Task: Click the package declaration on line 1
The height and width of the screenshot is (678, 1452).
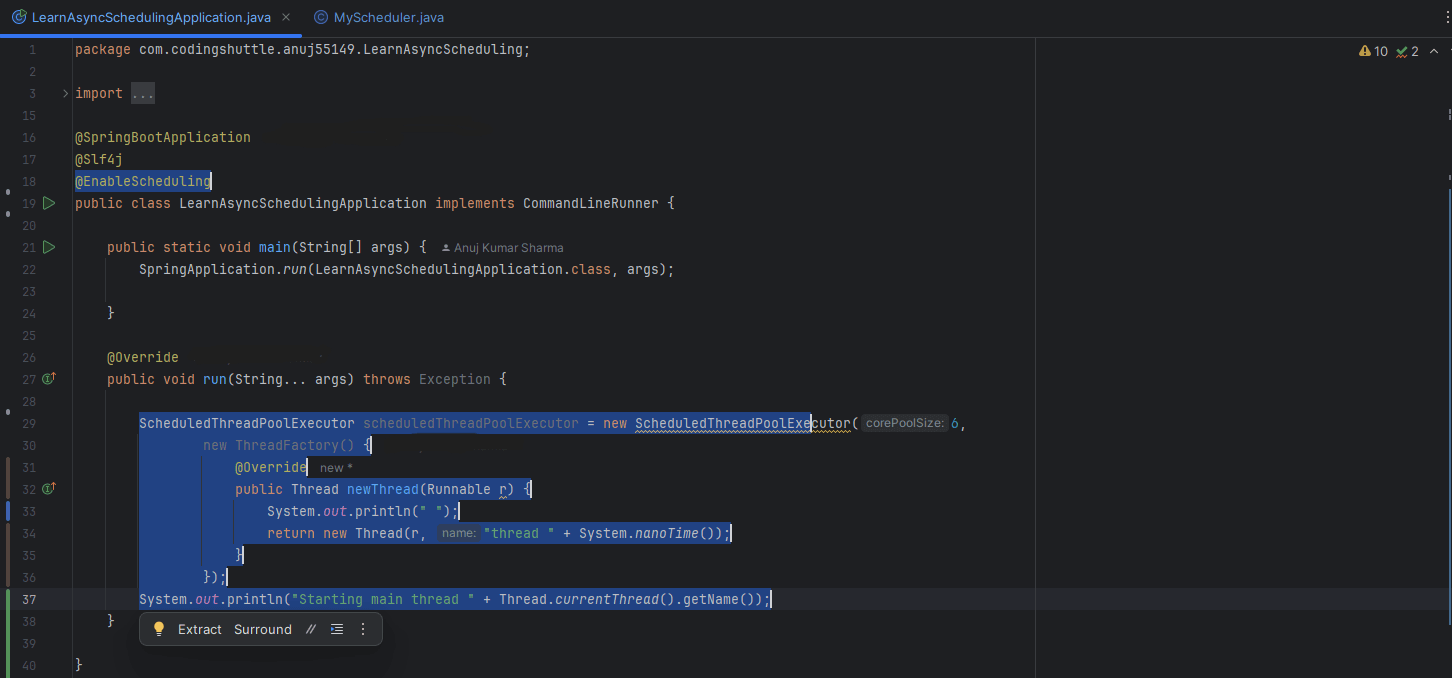Action: point(302,49)
